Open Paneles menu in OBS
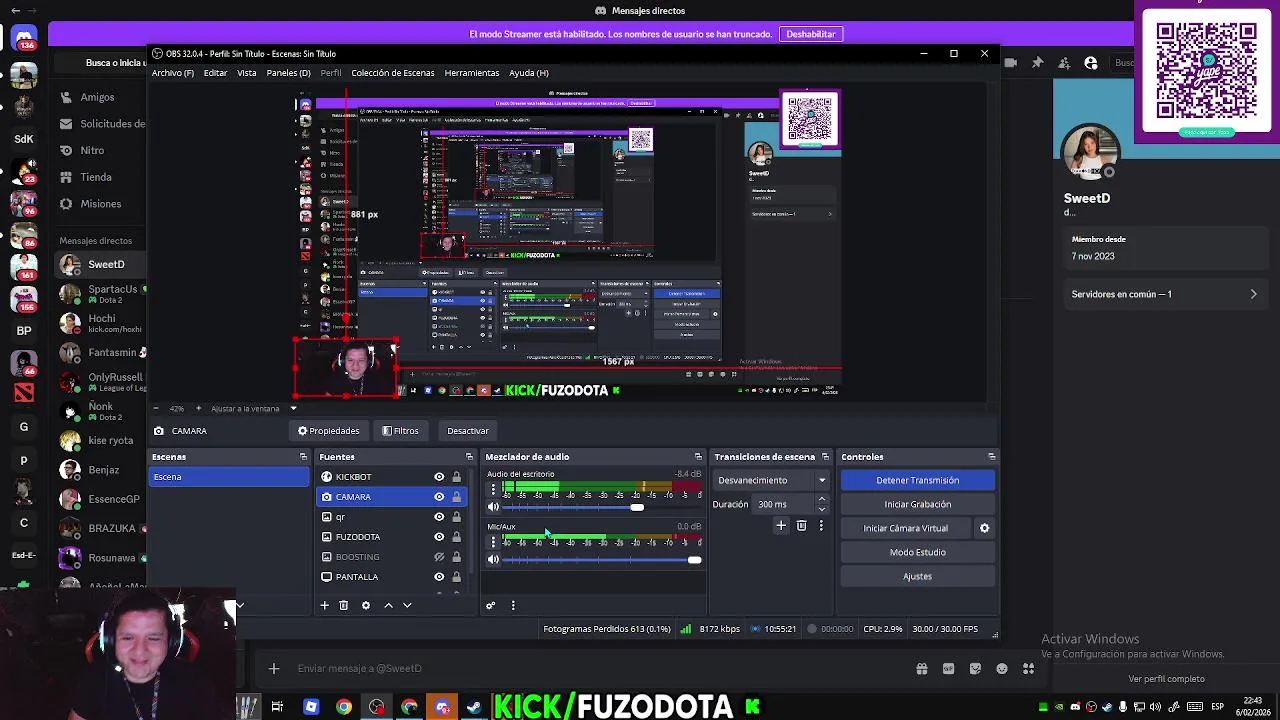The image size is (1280, 720). 288,73
